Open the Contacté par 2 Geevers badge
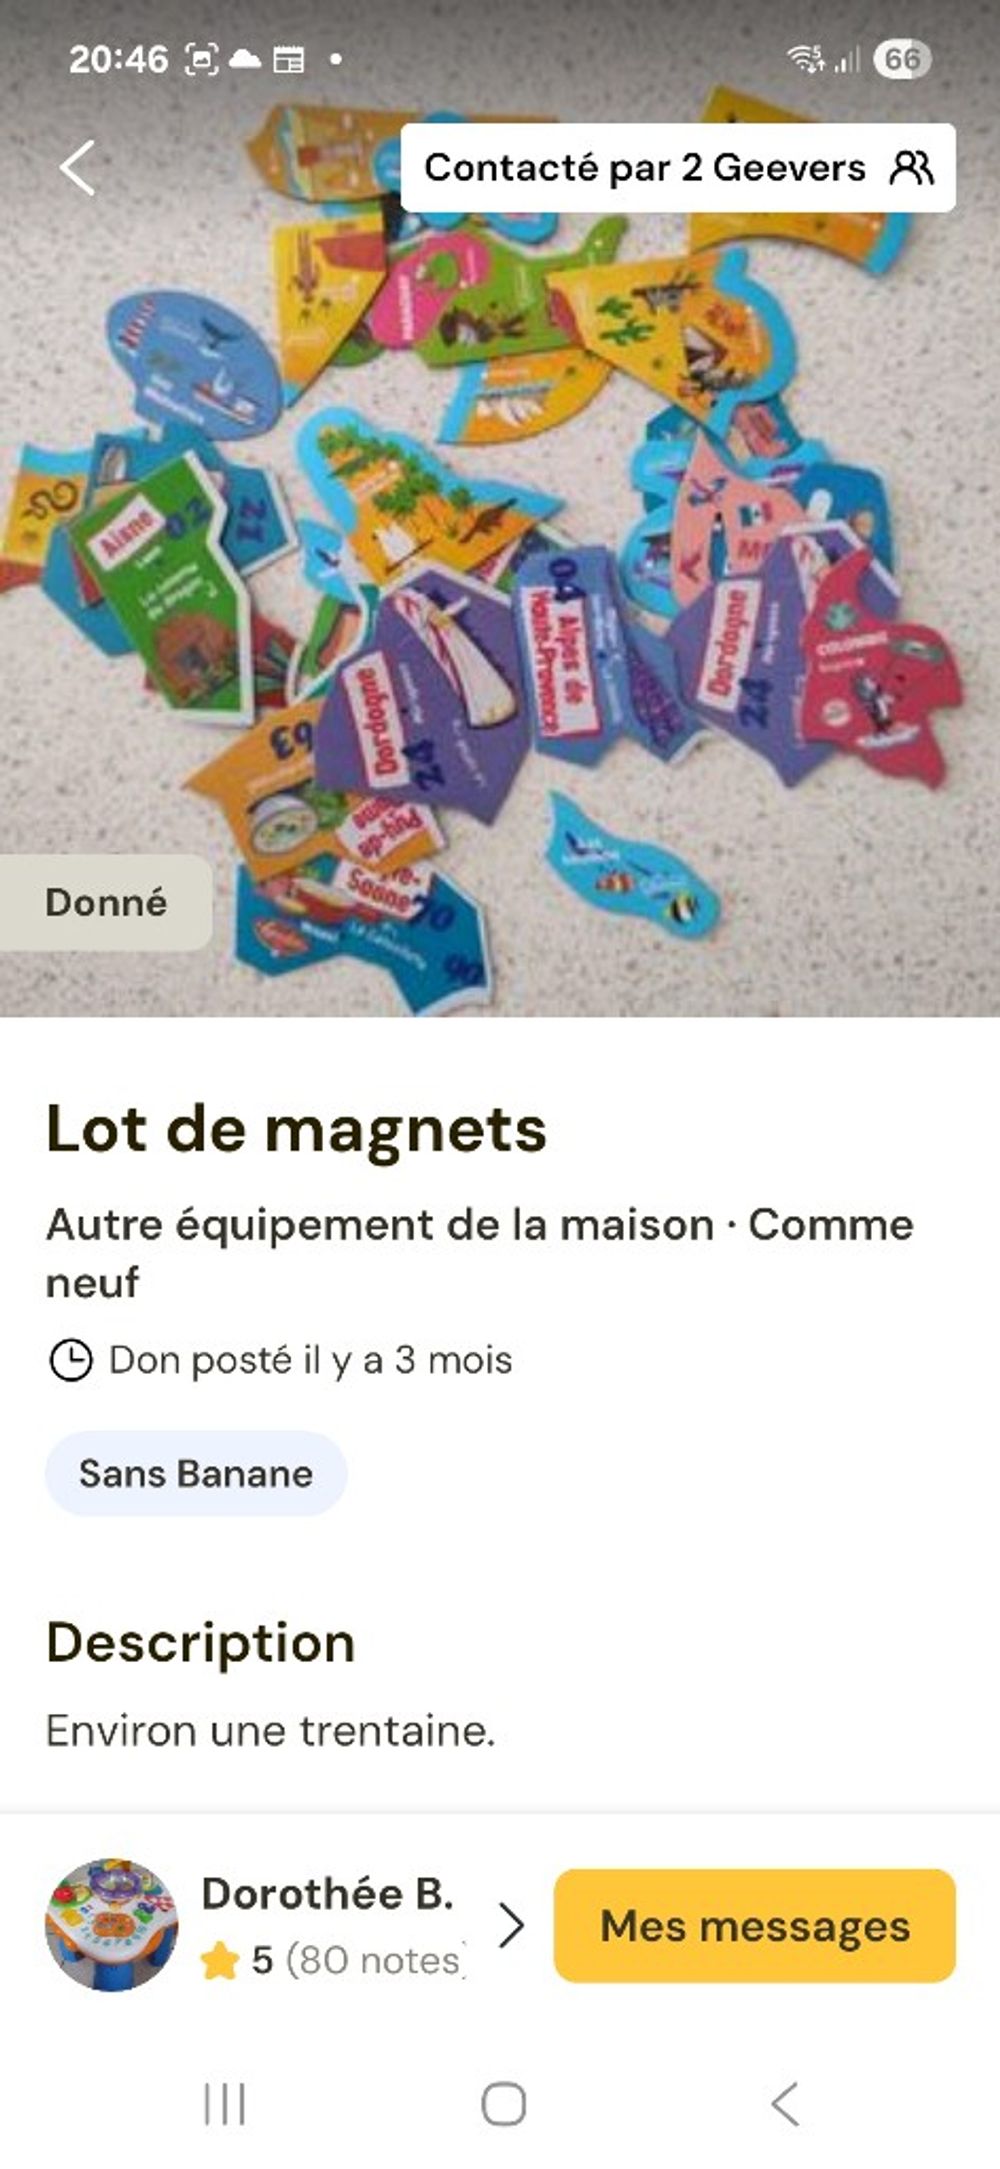Image resolution: width=1000 pixels, height=2169 pixels. tap(677, 167)
